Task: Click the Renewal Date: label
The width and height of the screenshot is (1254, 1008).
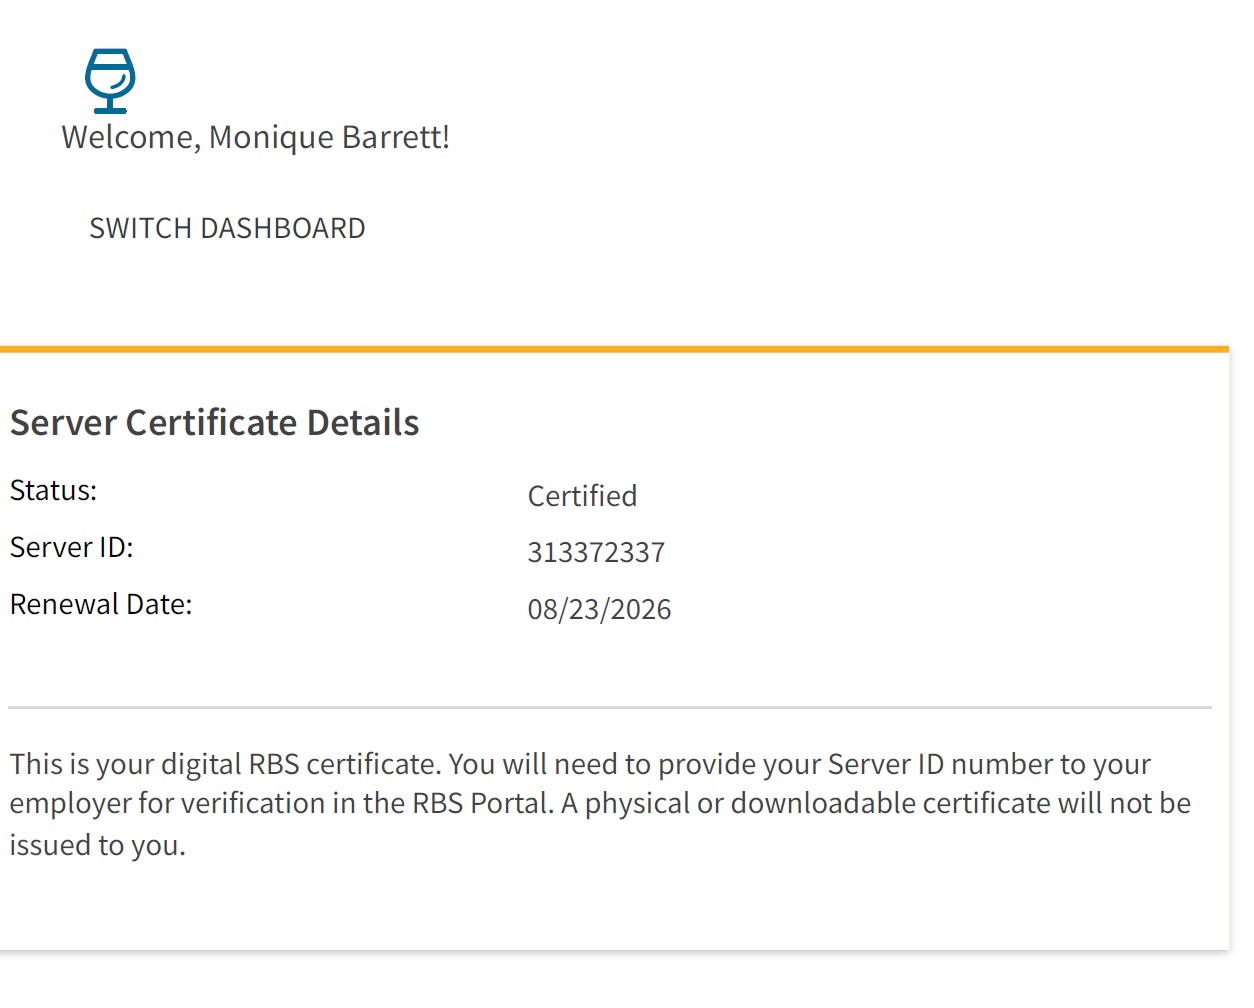Action: pyautogui.click(x=101, y=605)
